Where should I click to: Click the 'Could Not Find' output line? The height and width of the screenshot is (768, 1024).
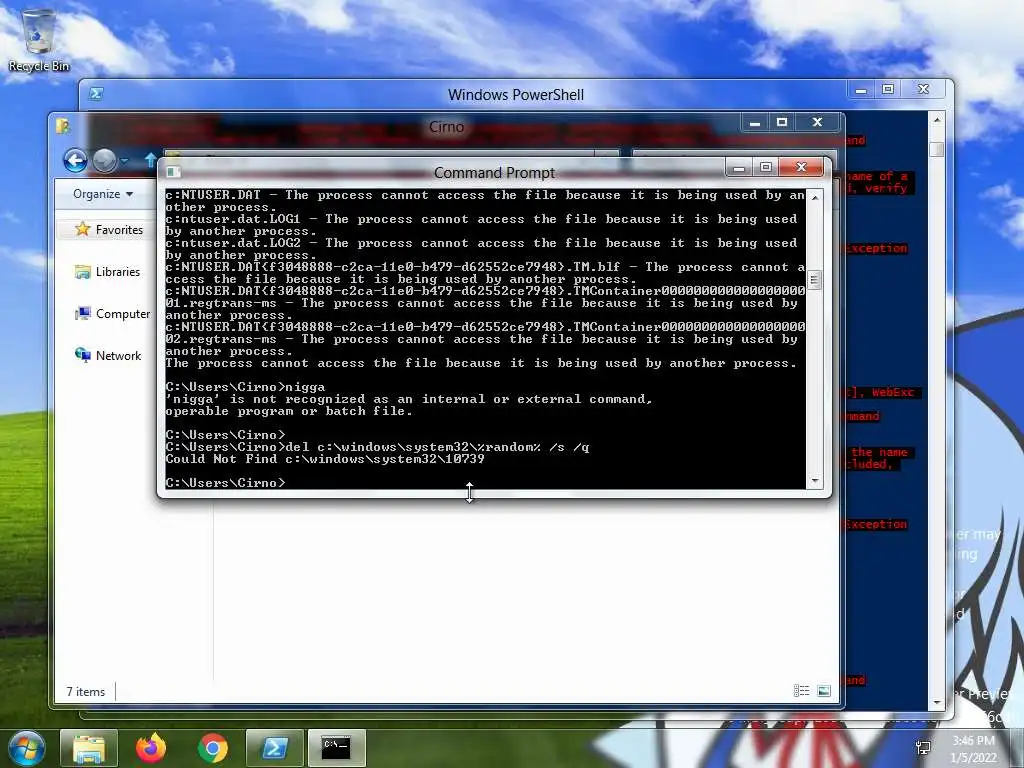point(325,459)
